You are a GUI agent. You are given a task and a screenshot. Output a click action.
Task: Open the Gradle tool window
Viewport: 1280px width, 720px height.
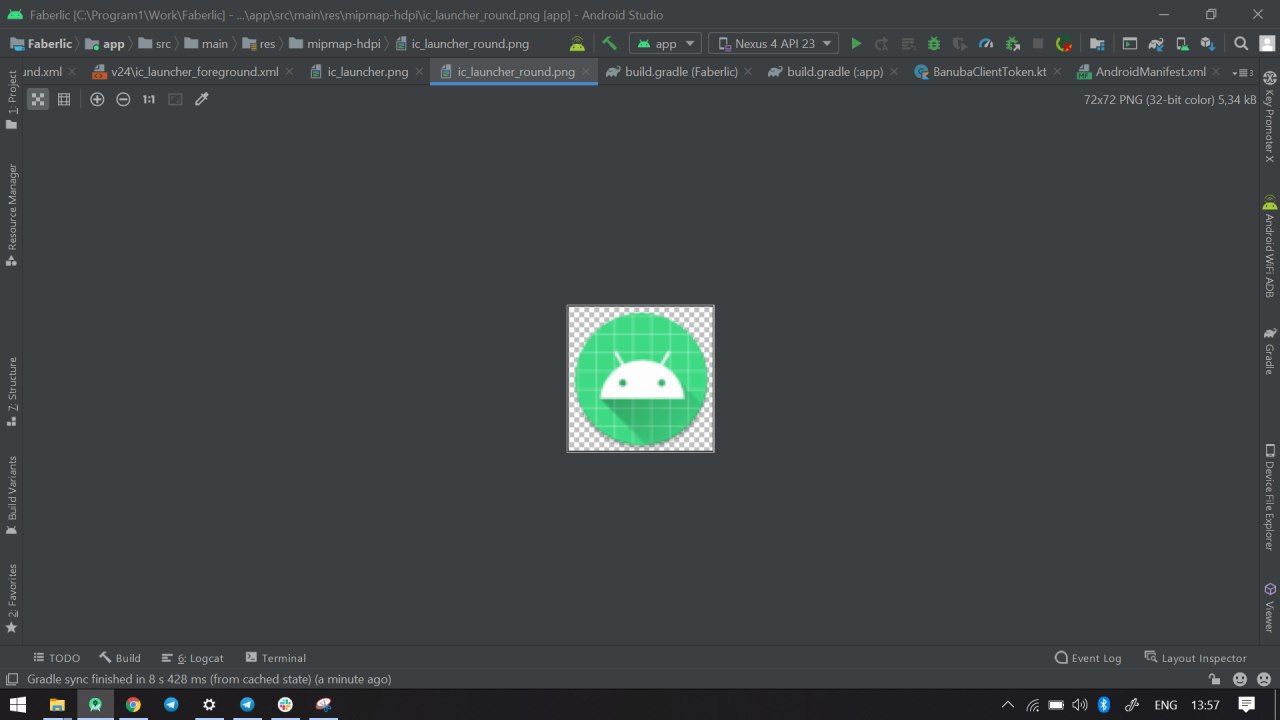pos(1269,350)
